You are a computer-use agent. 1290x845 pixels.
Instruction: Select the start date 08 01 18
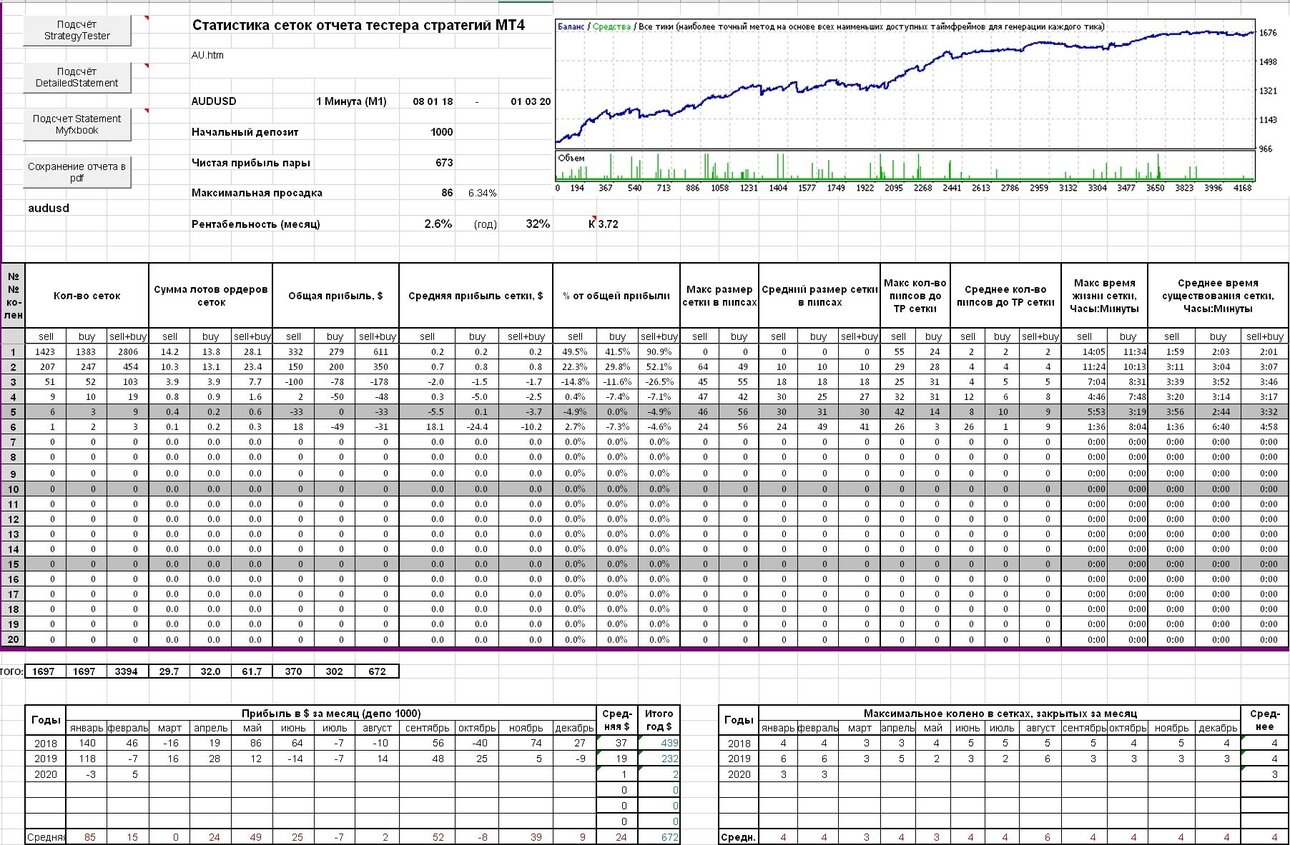click(x=433, y=101)
